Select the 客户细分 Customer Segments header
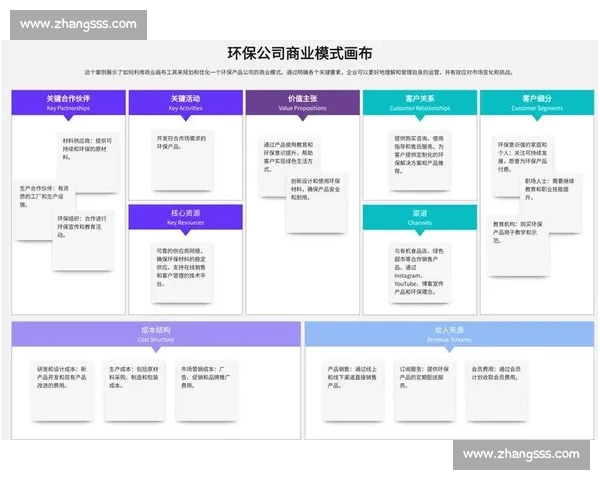600x480 pixels. (x=537, y=103)
